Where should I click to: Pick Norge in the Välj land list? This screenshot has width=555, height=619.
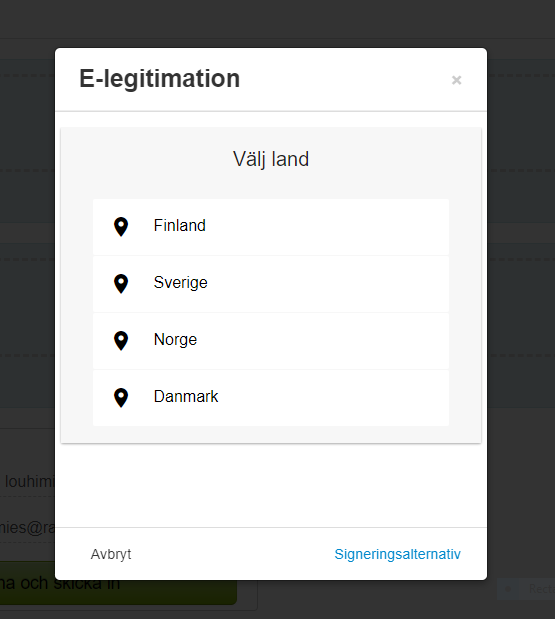(271, 341)
